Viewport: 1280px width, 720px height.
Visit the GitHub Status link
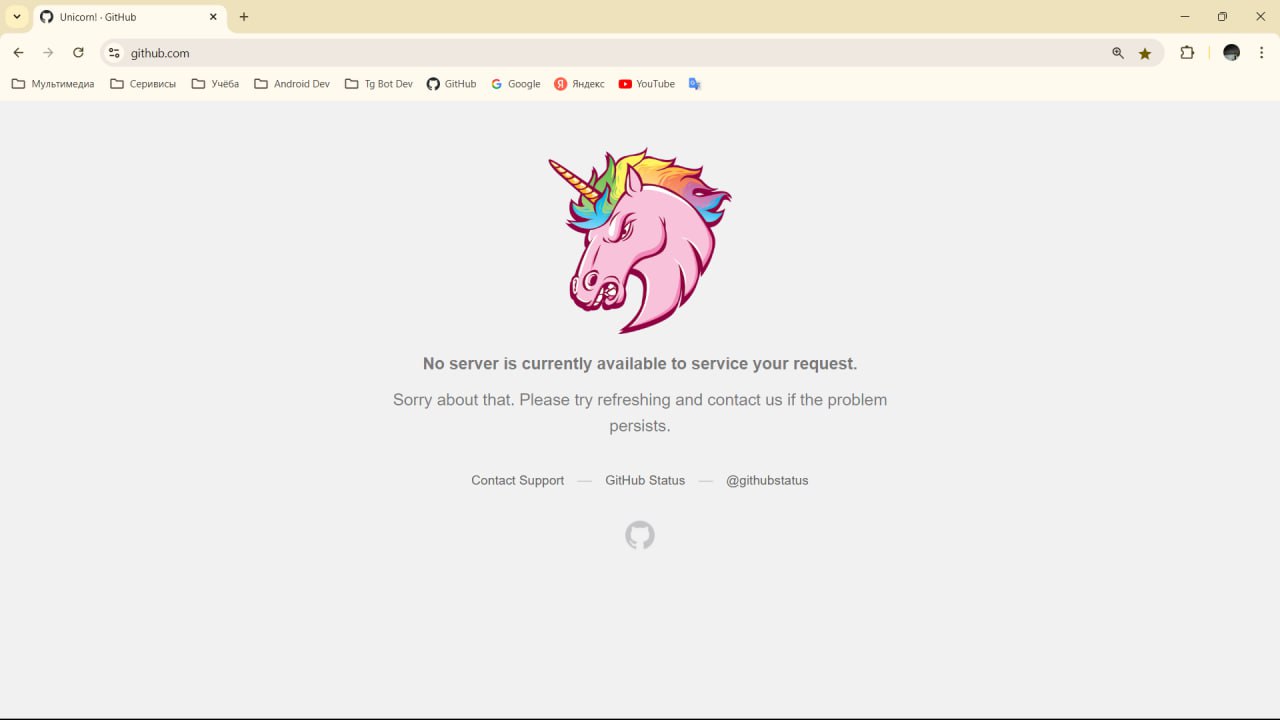645,480
